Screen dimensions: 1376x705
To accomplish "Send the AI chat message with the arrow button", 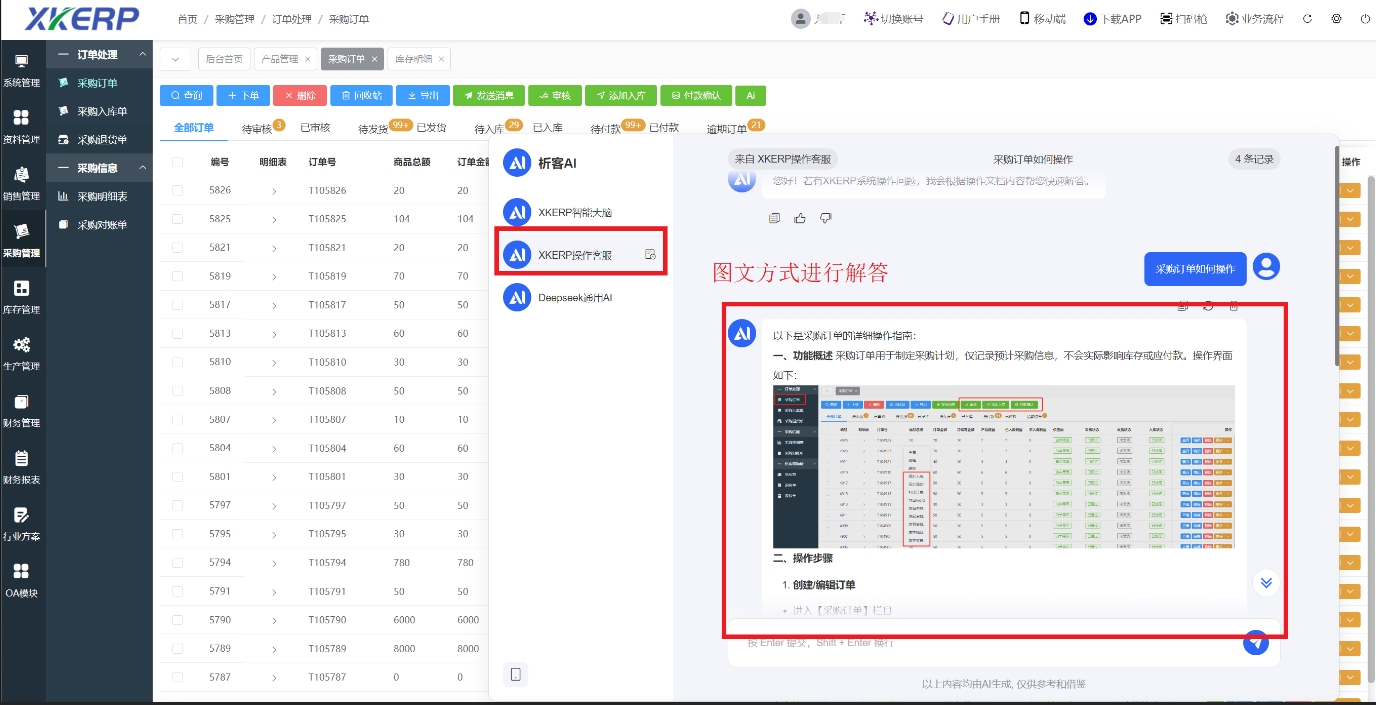I will (1256, 643).
